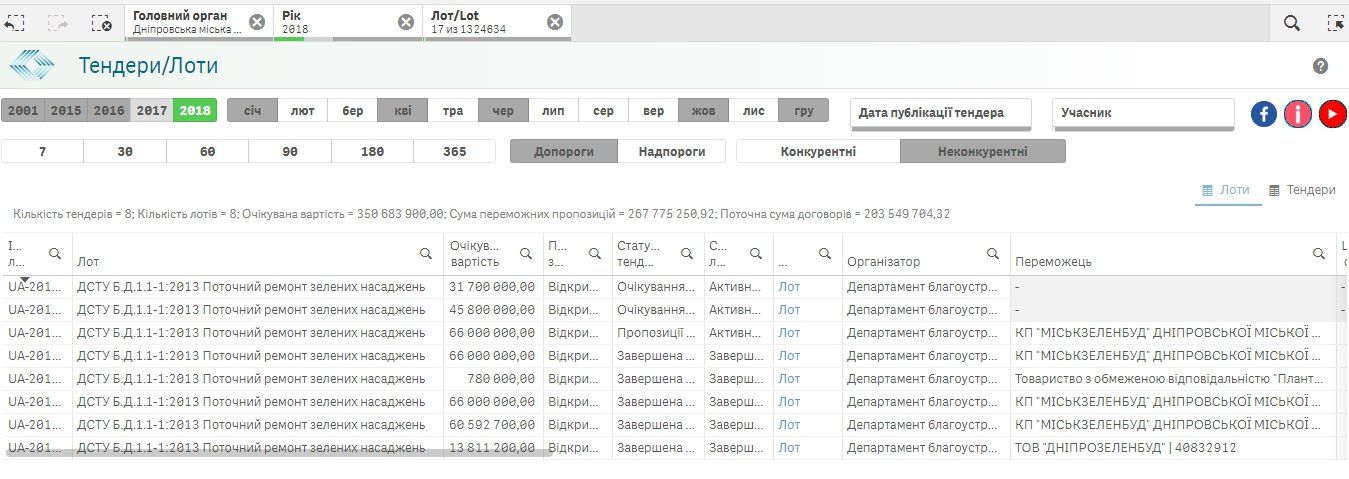Remove the Головний орган selection
The image size is (1349, 479).
(257, 22)
